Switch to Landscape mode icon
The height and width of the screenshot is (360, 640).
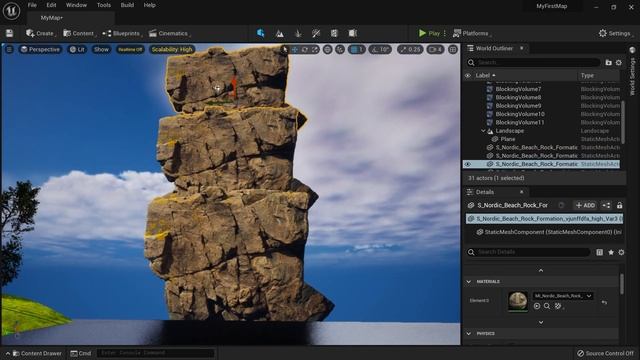coord(280,33)
